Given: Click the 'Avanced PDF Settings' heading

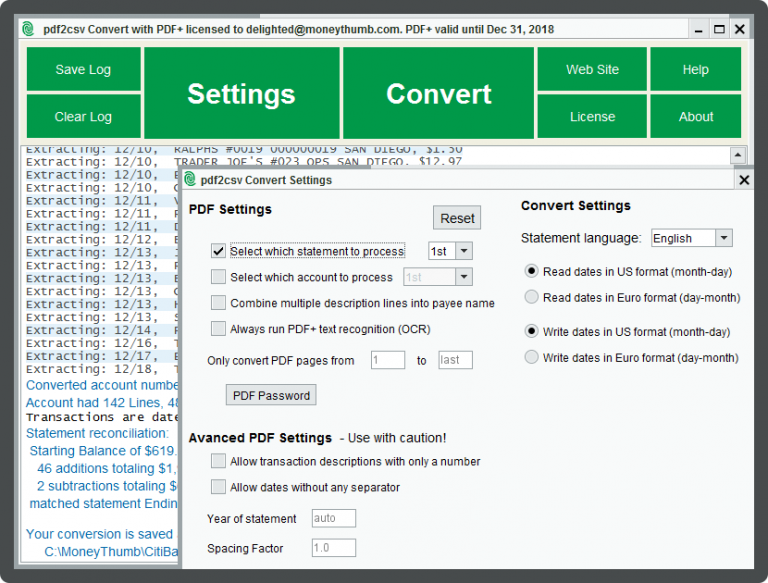Looking at the screenshot, I should (x=260, y=437).
